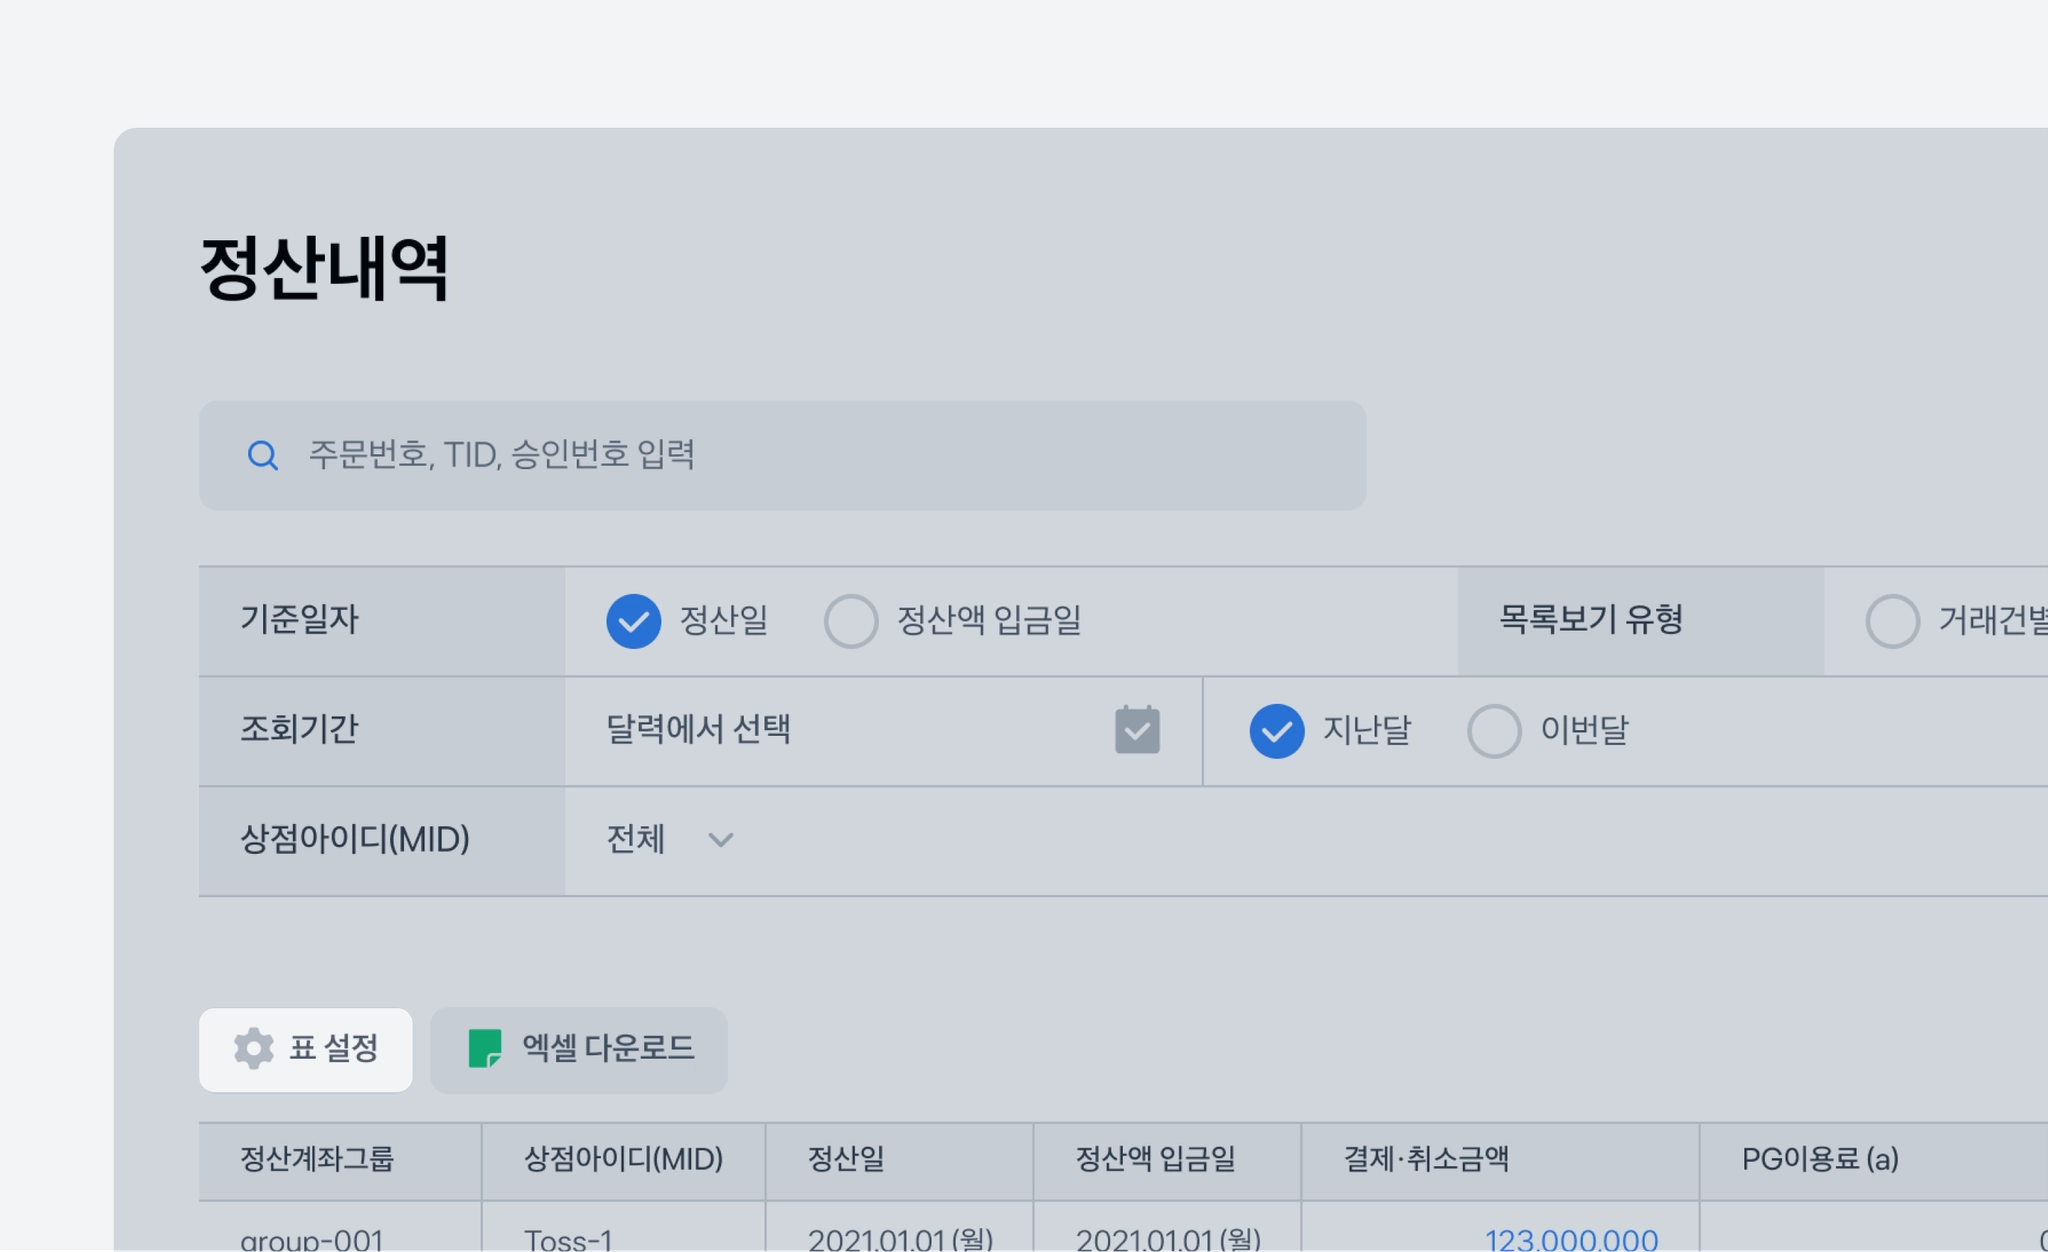The image size is (2048, 1252).
Task: Focus the 주문번호, TID, 승인번호 search field
Action: (782, 456)
